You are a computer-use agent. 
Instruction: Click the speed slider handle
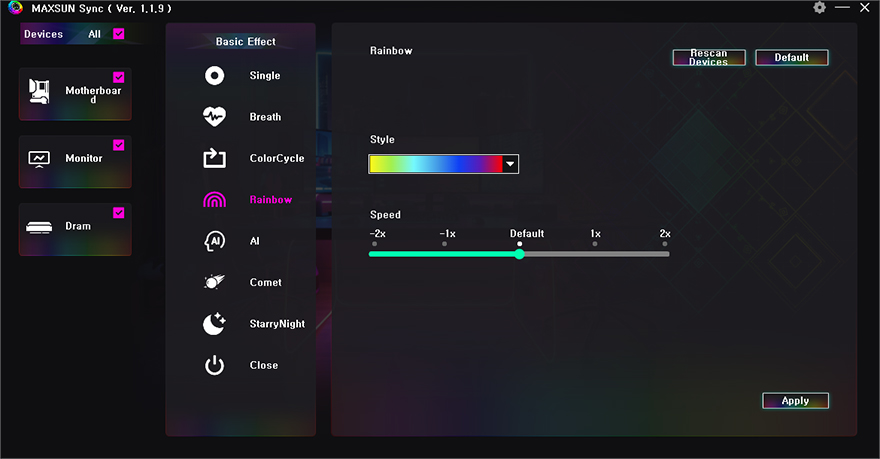coord(520,254)
